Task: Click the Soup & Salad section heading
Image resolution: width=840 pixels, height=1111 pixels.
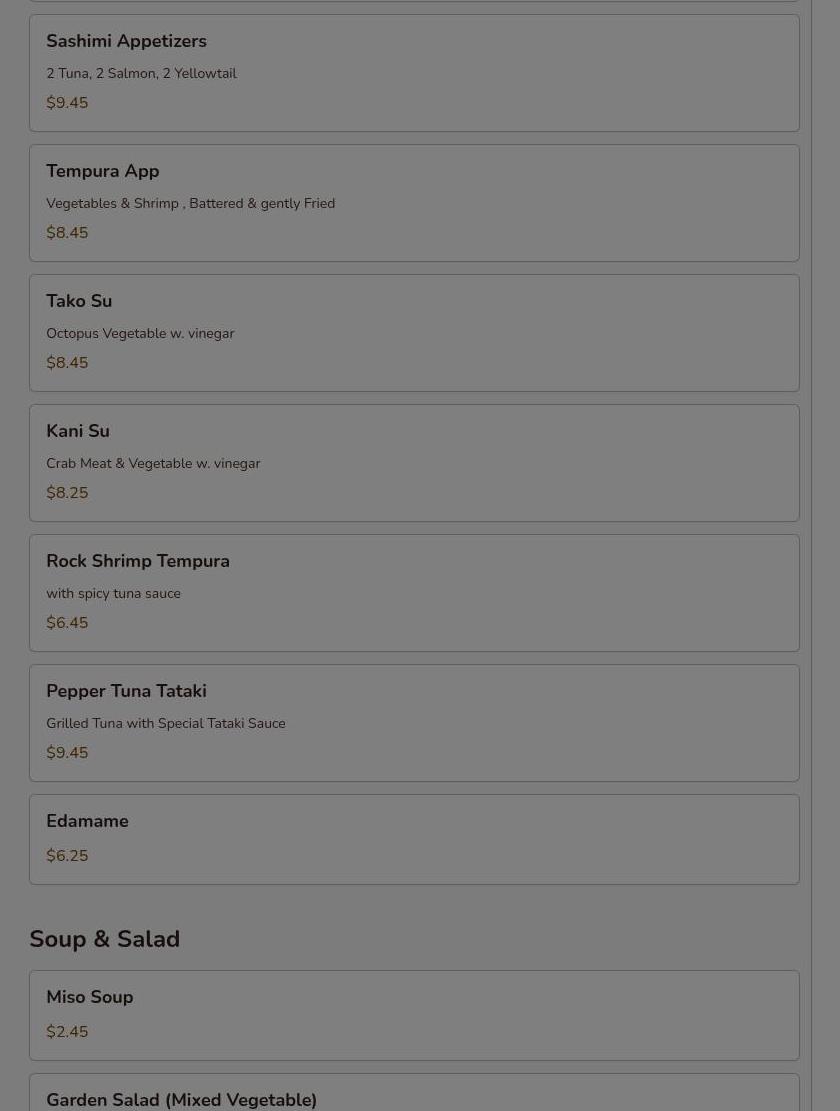Action: tap(104, 939)
